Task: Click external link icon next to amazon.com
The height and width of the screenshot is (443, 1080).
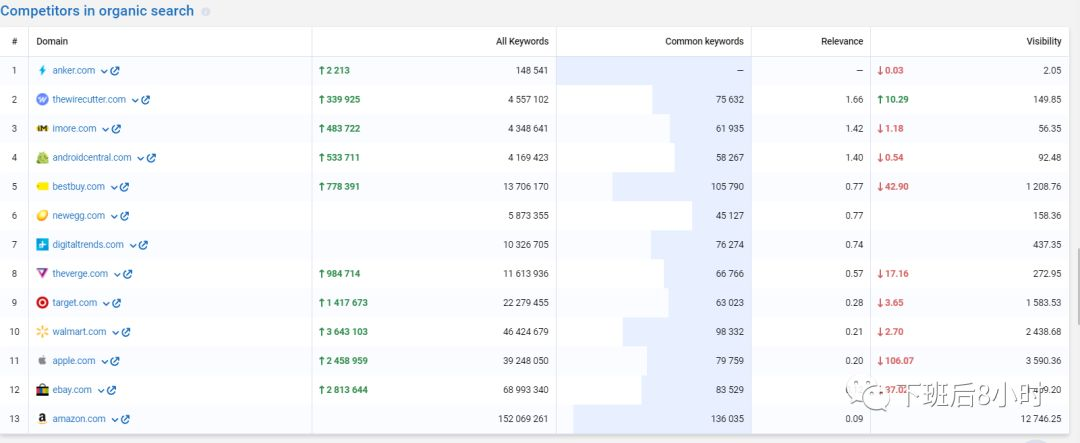Action: coord(126,419)
